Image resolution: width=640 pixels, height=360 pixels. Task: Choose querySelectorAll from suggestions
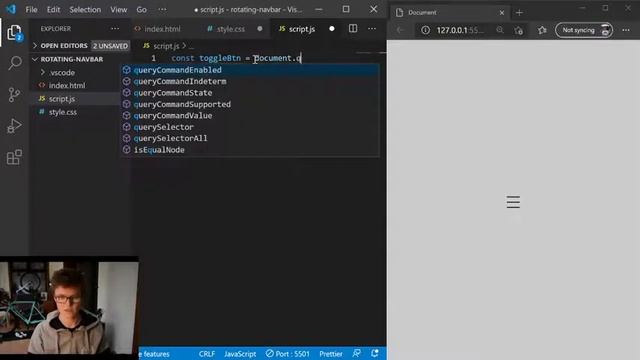[250, 138]
